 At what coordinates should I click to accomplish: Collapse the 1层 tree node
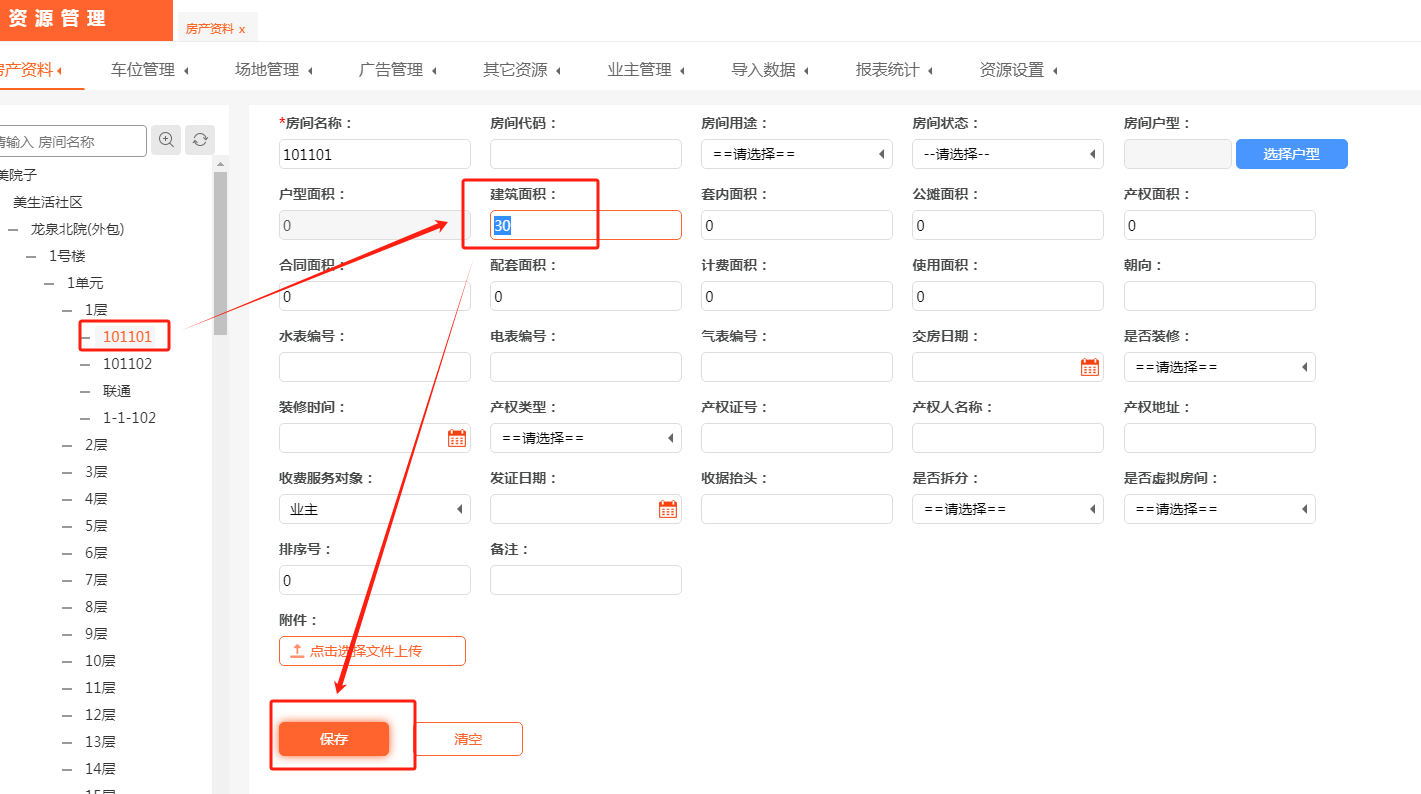(67, 310)
